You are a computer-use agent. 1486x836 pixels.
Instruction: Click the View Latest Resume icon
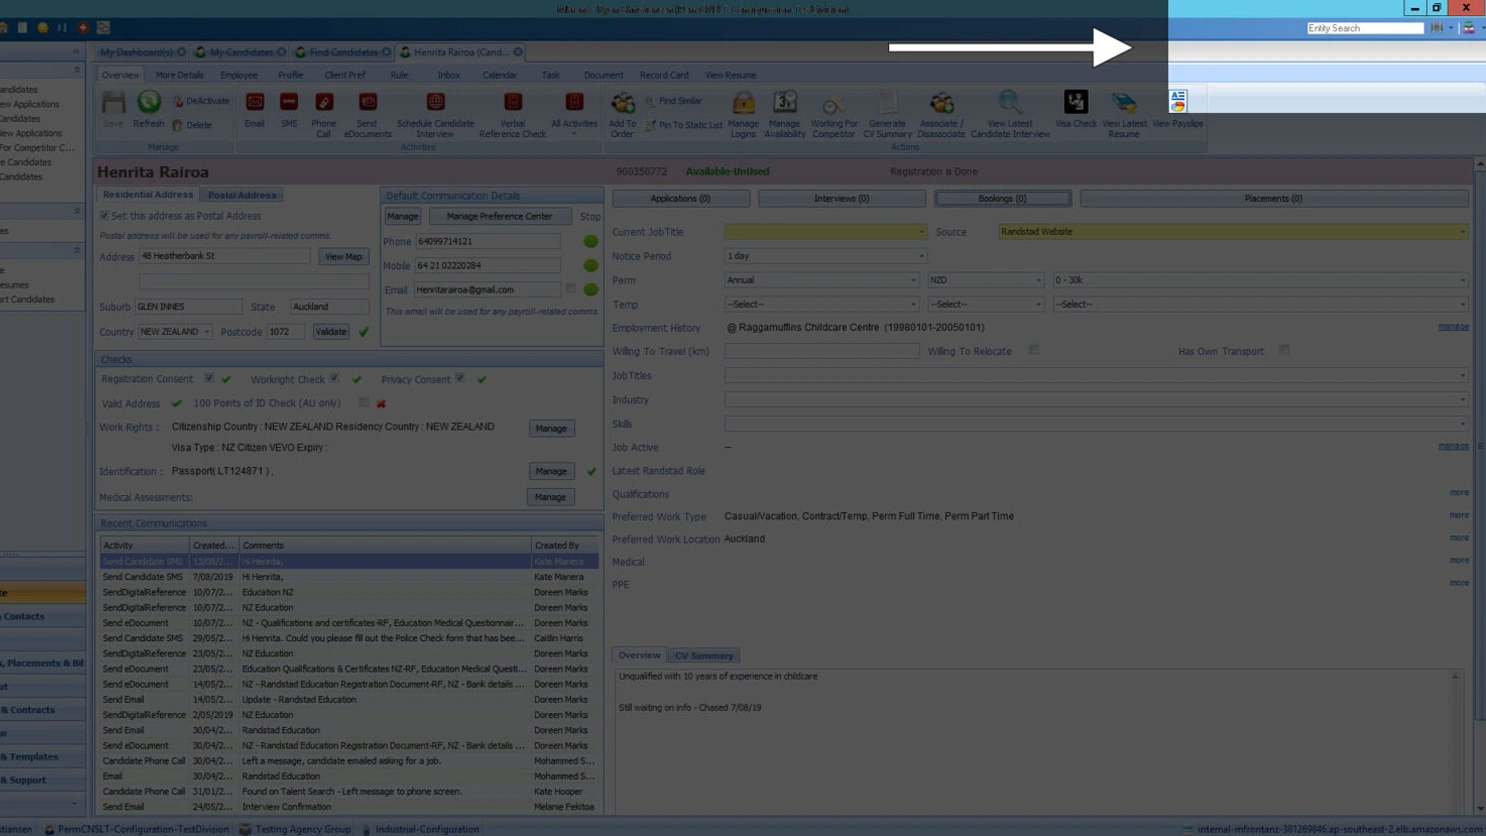[1124, 103]
